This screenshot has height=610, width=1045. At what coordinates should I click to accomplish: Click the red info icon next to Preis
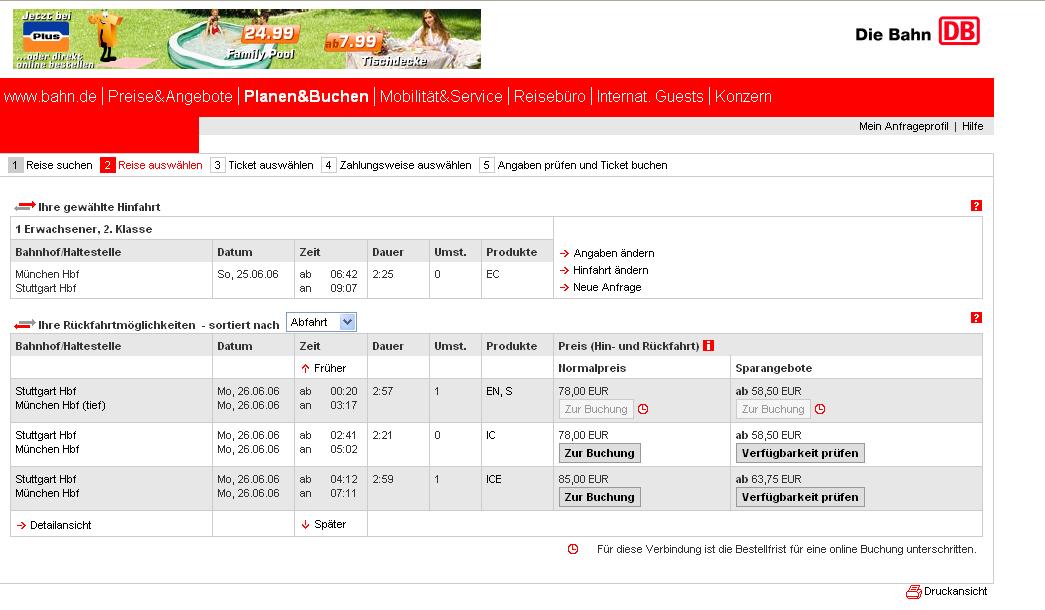708,346
